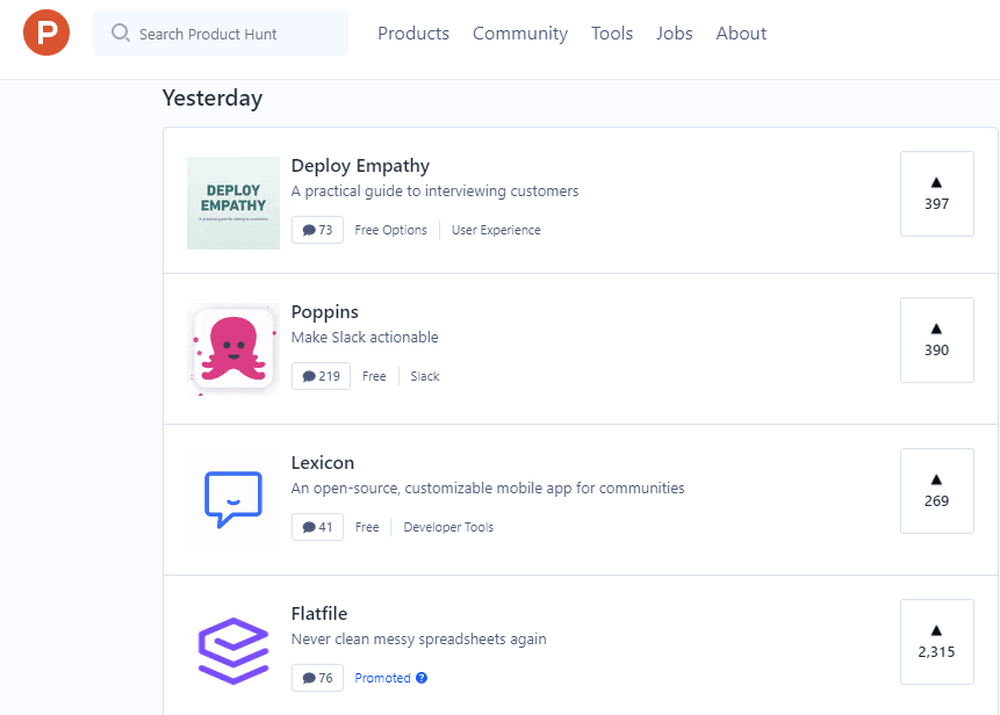
Task: Open the Poppins octopus icon
Action: click(x=233, y=350)
